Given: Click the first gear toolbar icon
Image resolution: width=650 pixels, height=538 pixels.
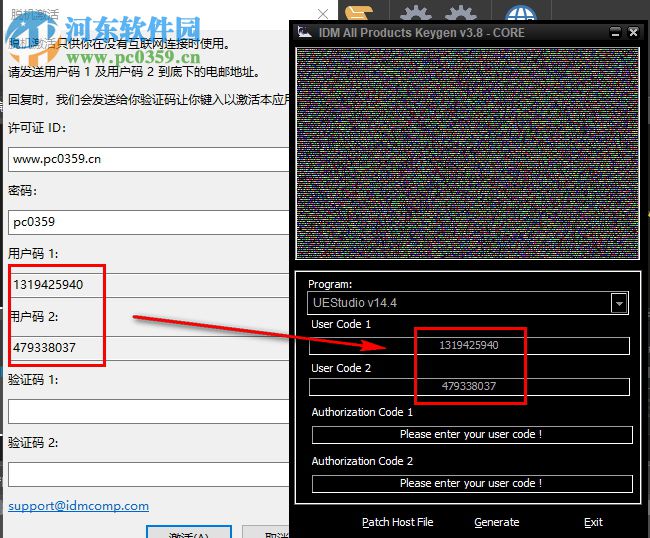Looking at the screenshot, I should click(416, 12).
